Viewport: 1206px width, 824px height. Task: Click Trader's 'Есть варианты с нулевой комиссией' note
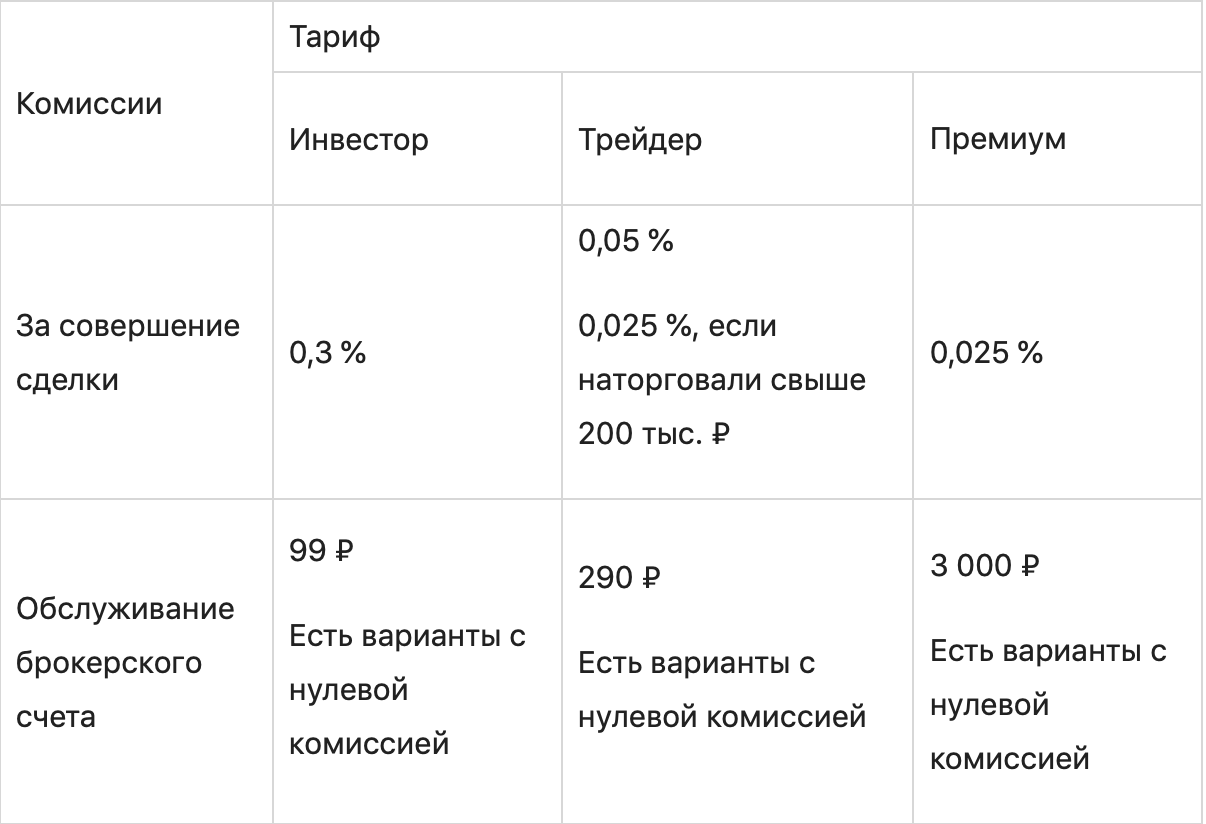coord(722,689)
